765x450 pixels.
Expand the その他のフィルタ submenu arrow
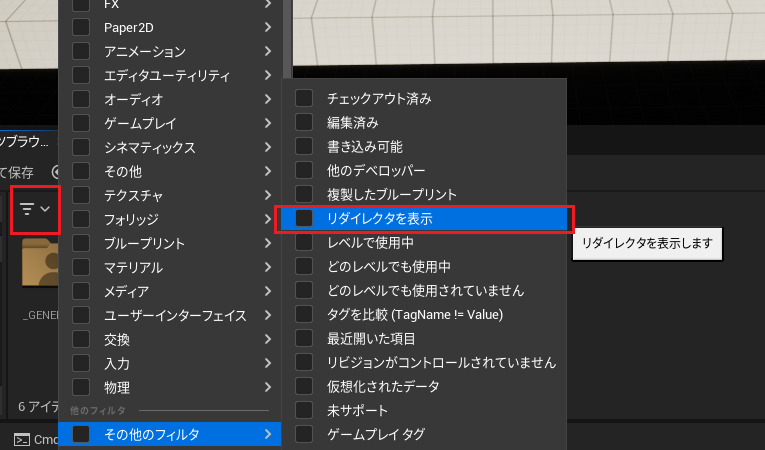[x=268, y=434]
